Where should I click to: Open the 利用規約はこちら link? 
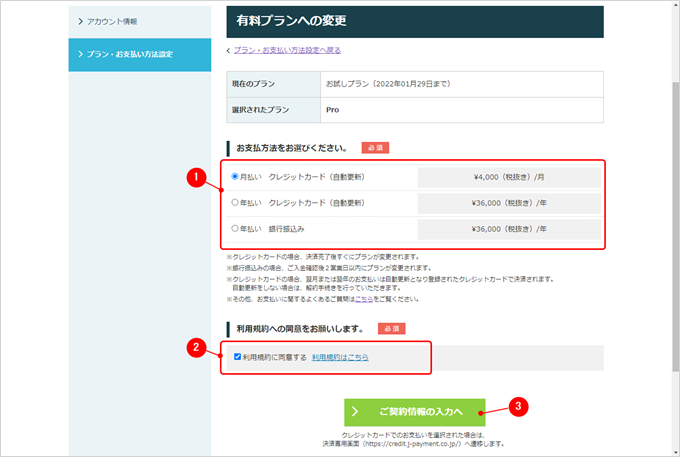point(340,357)
